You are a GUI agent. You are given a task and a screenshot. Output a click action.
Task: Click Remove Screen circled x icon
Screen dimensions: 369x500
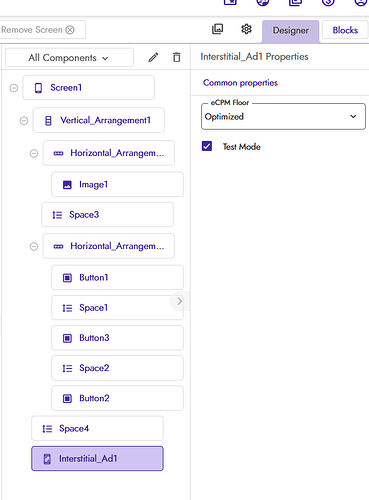click(x=70, y=30)
